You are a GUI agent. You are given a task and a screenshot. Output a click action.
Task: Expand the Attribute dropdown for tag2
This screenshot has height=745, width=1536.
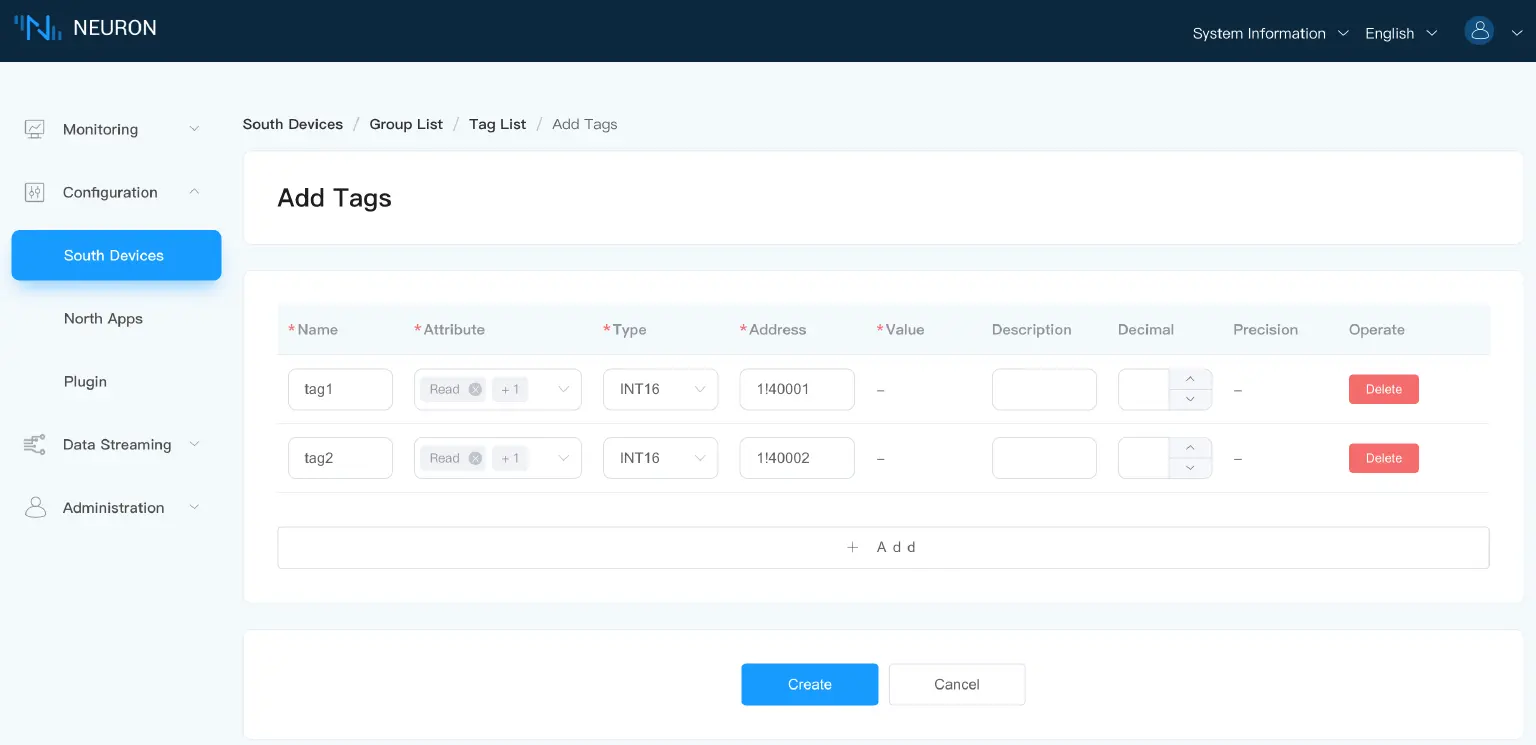pyautogui.click(x=563, y=457)
